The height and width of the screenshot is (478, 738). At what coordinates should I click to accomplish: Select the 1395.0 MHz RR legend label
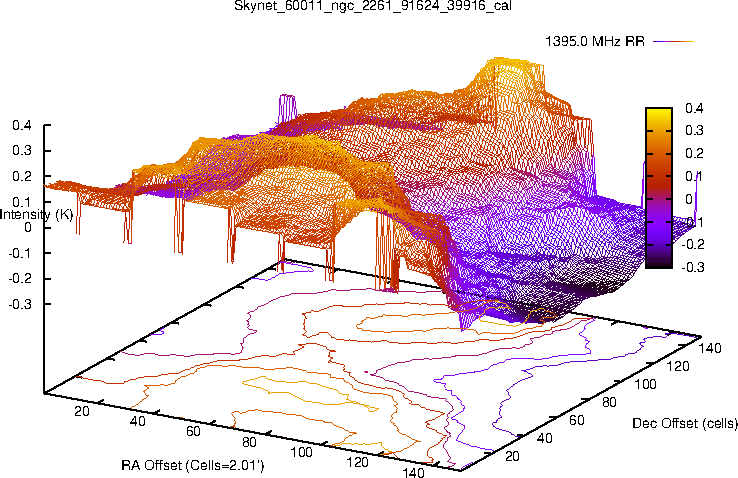(595, 41)
